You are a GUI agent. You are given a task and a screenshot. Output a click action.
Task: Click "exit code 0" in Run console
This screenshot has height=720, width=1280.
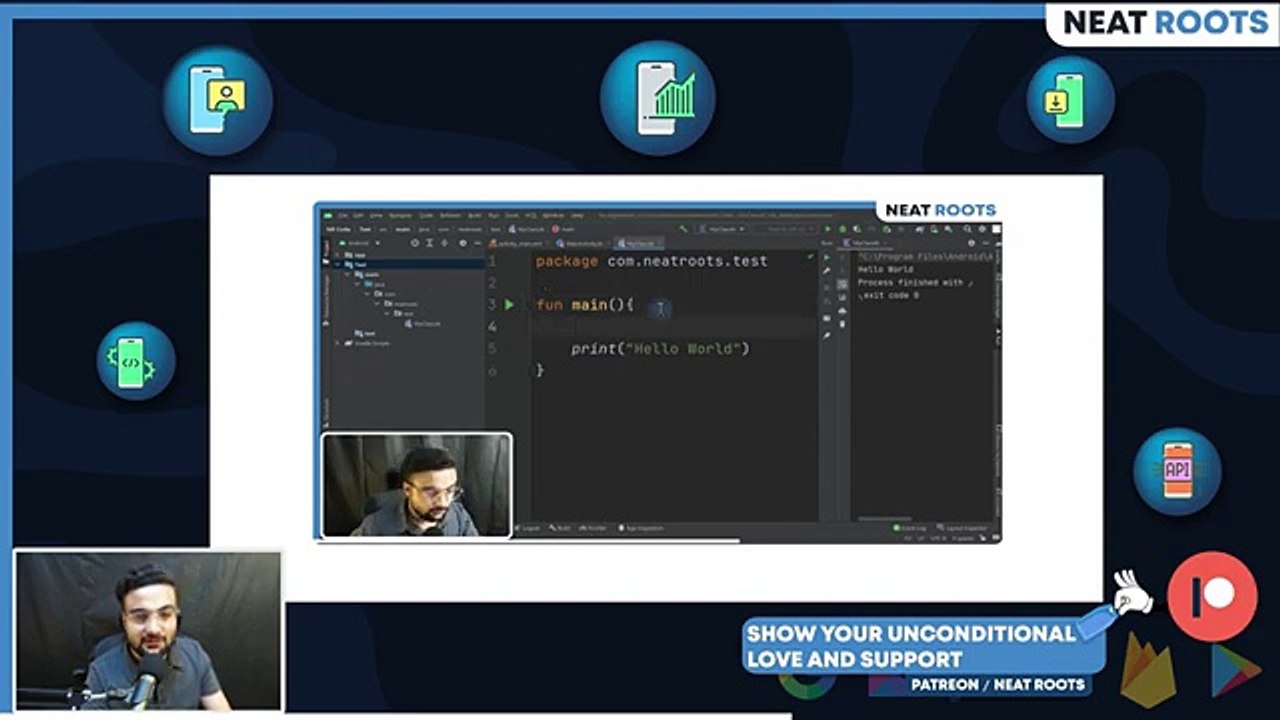point(890,296)
